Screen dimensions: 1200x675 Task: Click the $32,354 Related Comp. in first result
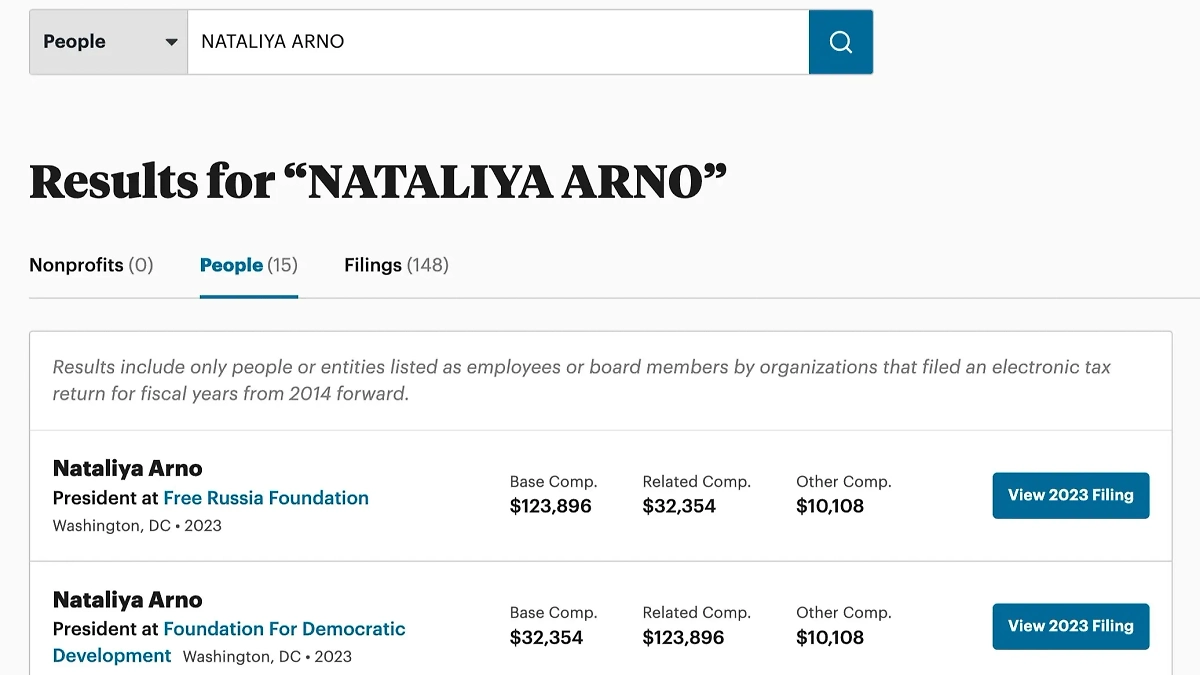679,506
